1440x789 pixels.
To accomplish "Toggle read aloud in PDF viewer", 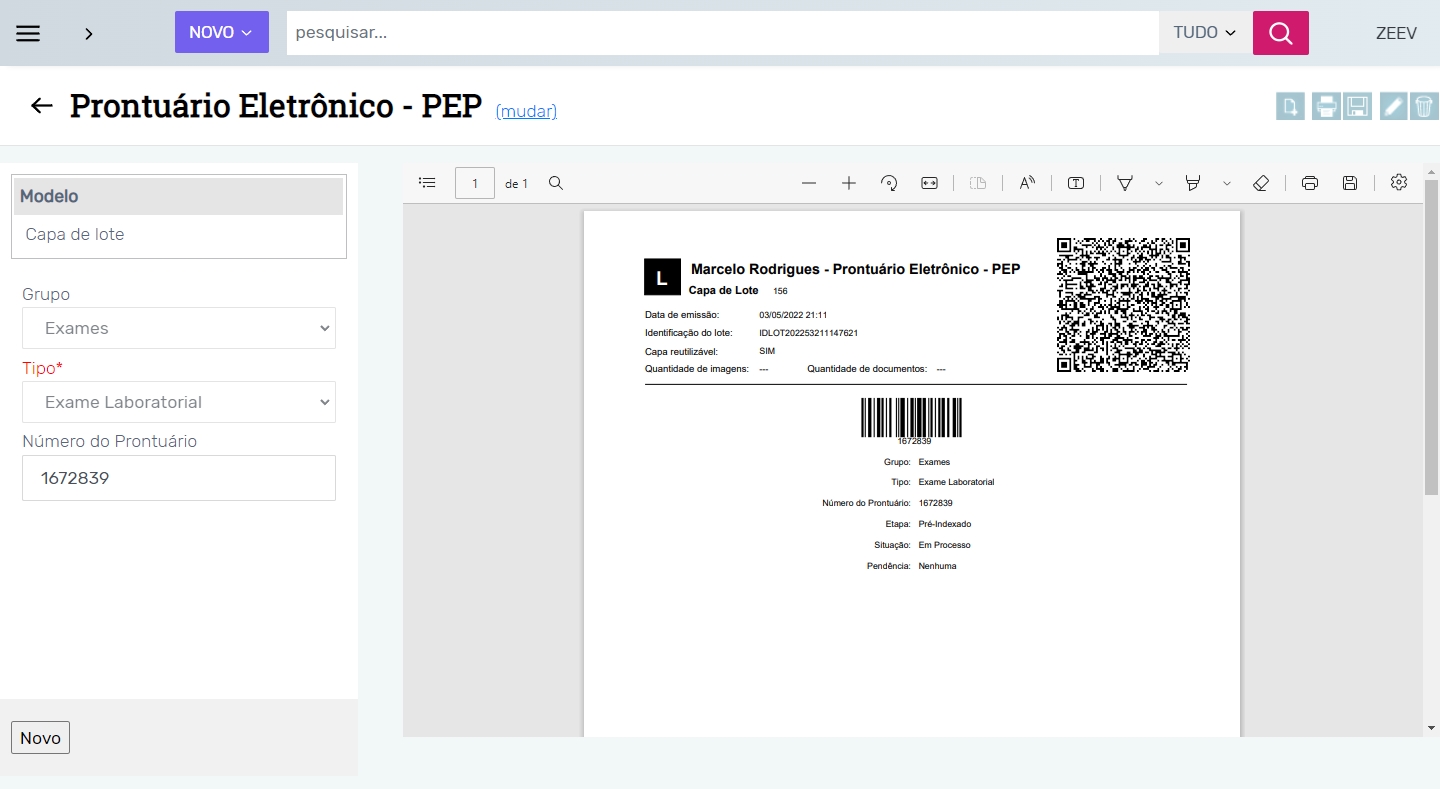I will click(1027, 183).
